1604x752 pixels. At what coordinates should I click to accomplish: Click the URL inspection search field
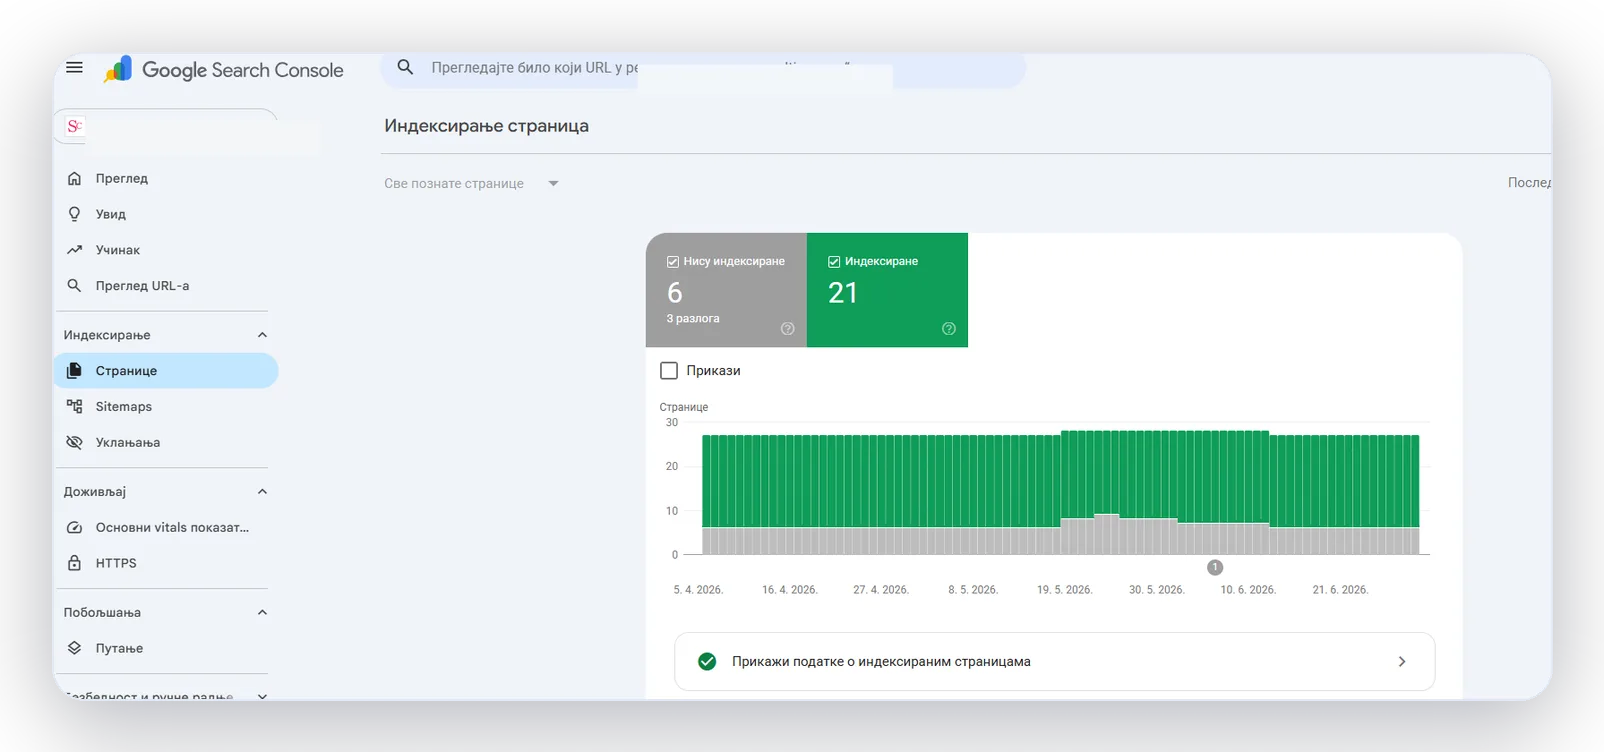[703, 68]
